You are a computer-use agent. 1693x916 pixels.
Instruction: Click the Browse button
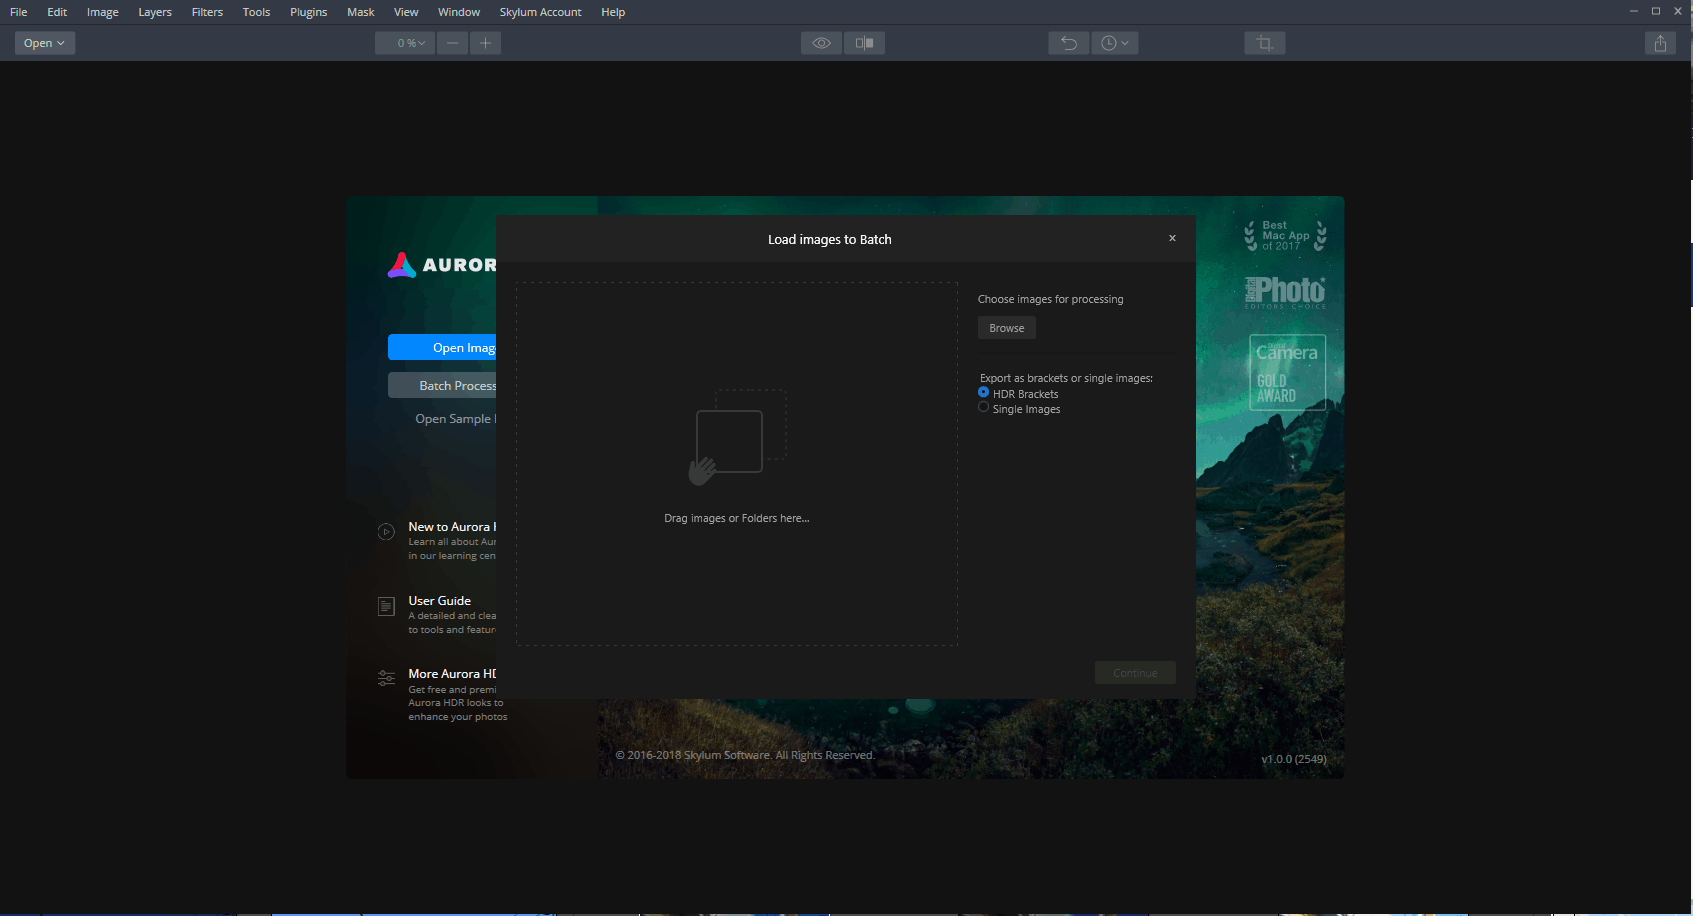click(x=1007, y=328)
